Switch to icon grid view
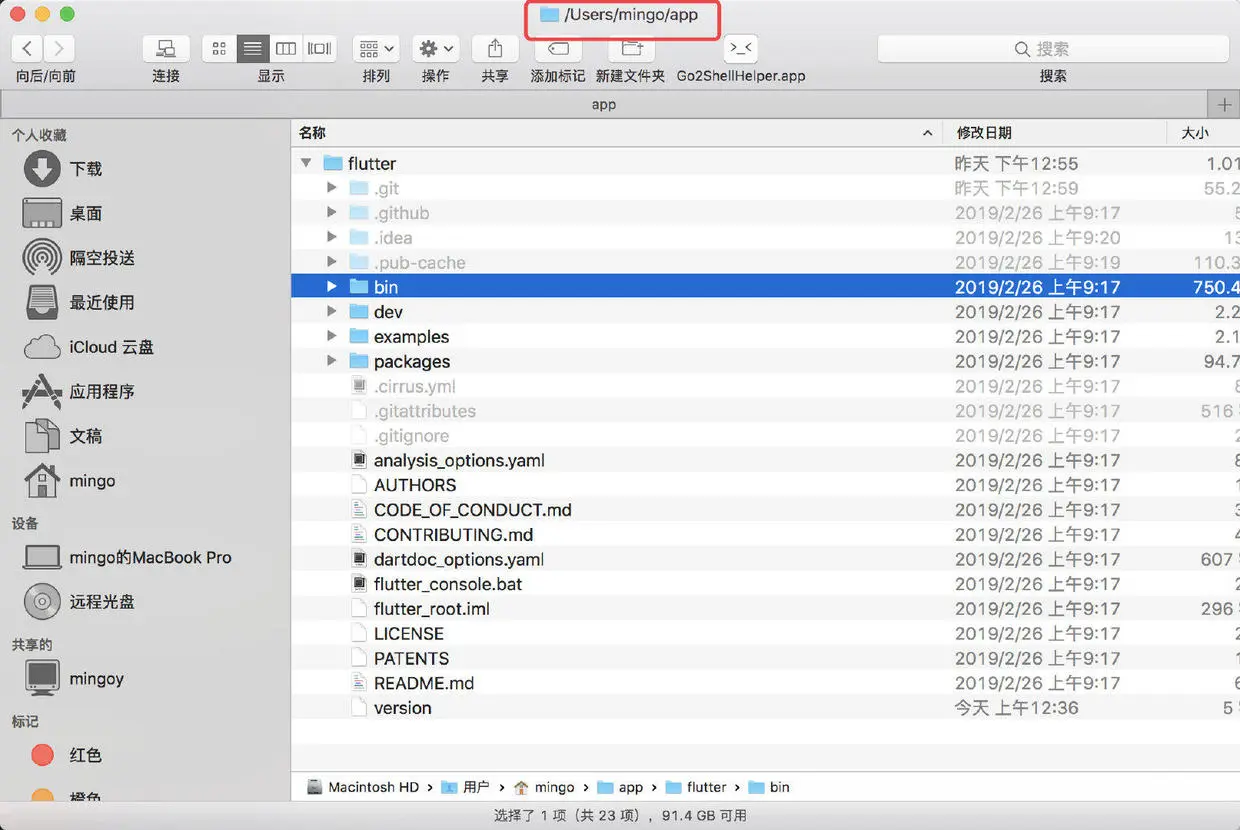Viewport: 1240px width, 830px height. coord(219,48)
